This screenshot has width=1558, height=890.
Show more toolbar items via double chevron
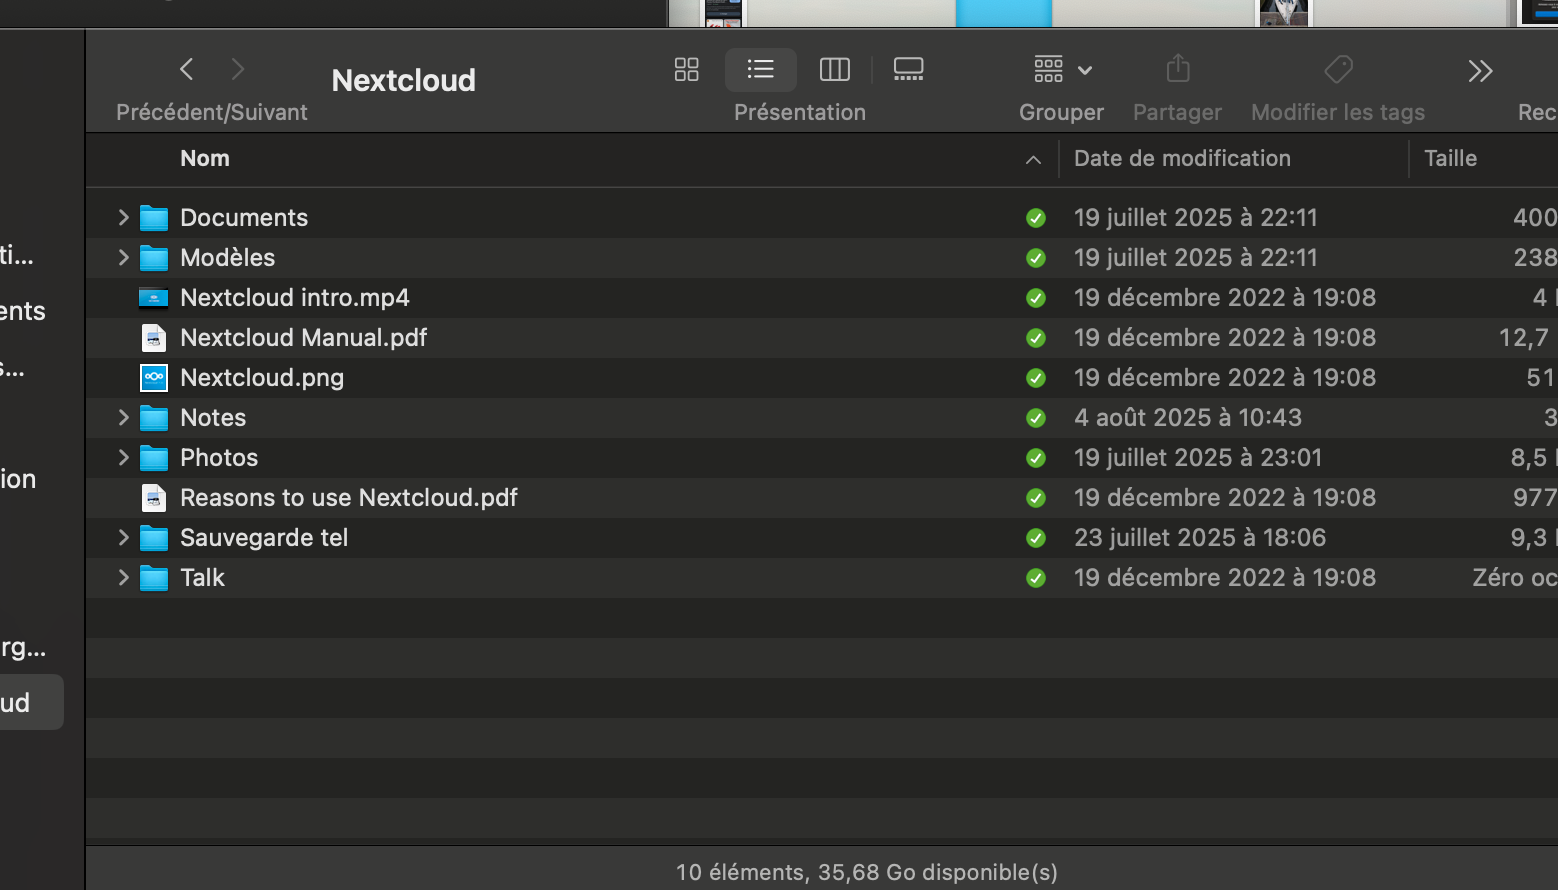click(x=1480, y=70)
